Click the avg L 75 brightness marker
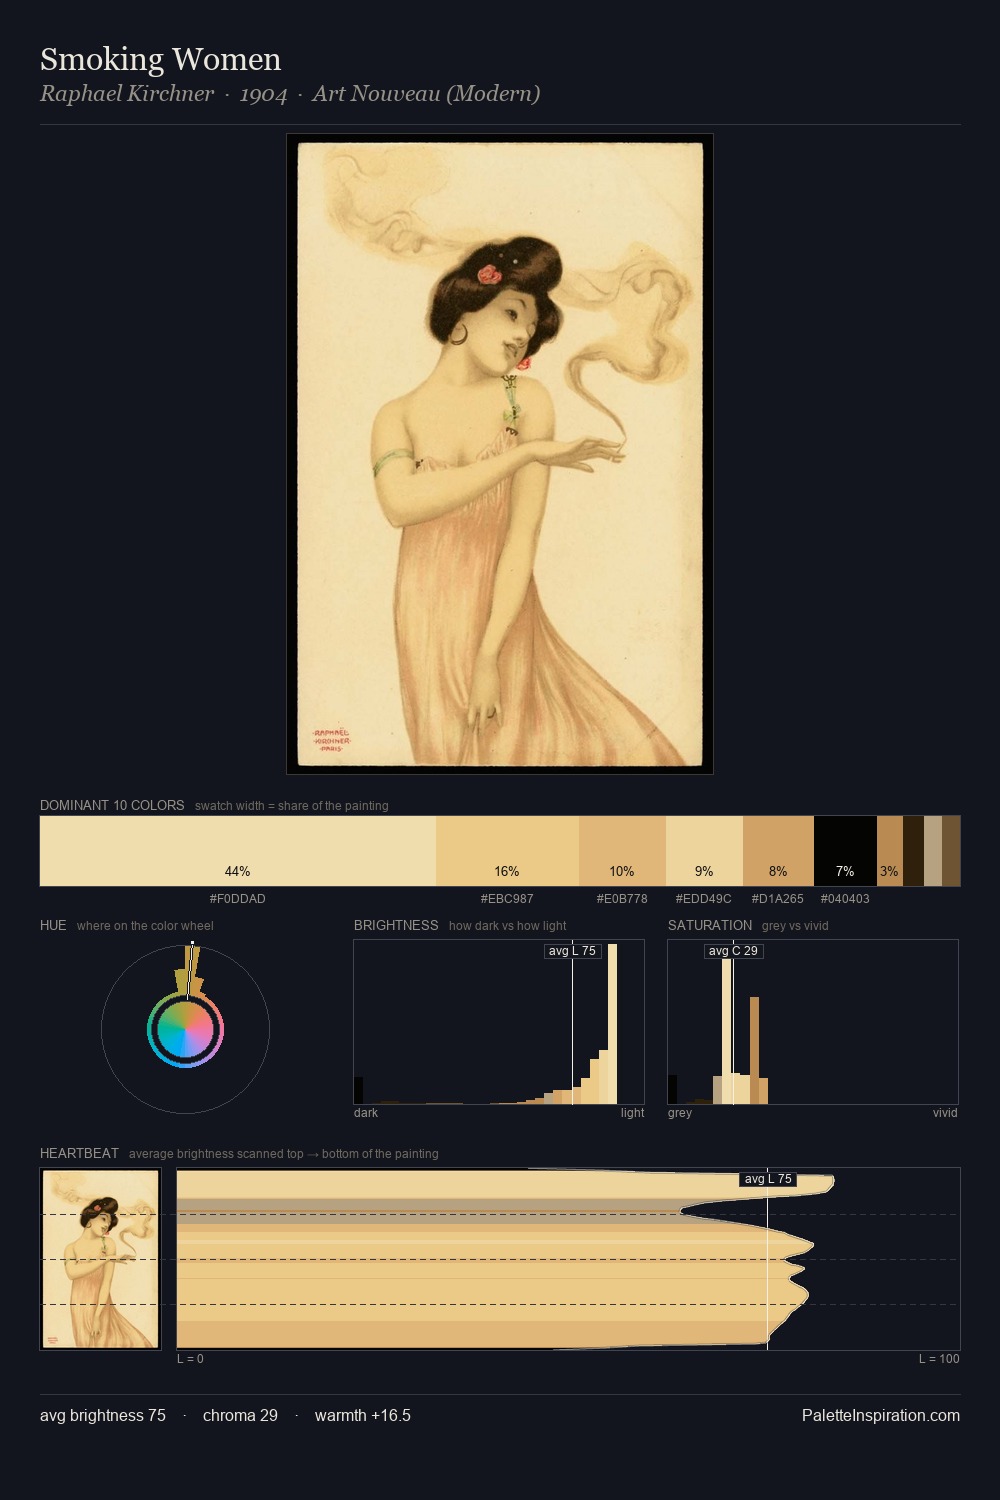Viewport: 1000px width, 1500px height. click(x=572, y=951)
